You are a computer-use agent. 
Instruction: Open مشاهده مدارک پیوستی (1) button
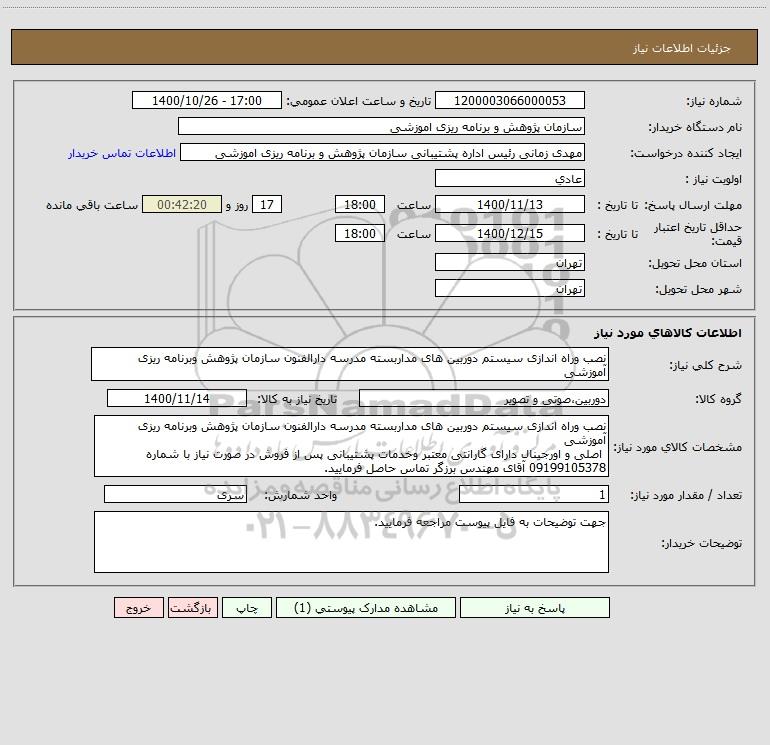[x=366, y=607]
